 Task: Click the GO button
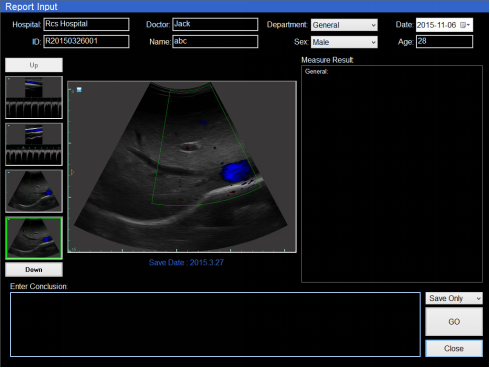tap(454, 322)
